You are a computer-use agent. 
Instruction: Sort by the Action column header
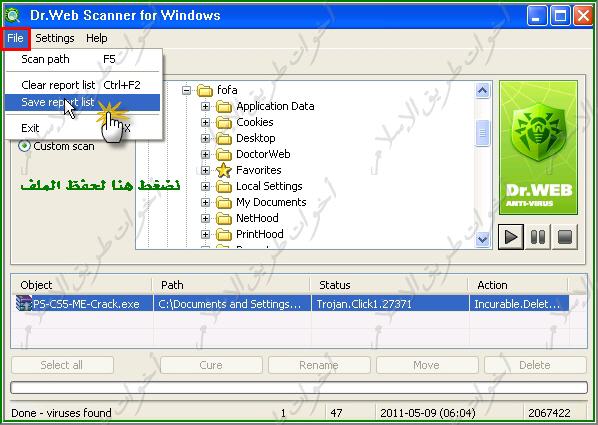[x=518, y=285]
